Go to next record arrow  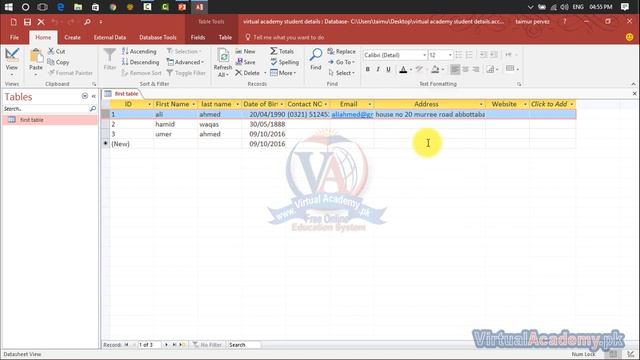click(x=166, y=345)
